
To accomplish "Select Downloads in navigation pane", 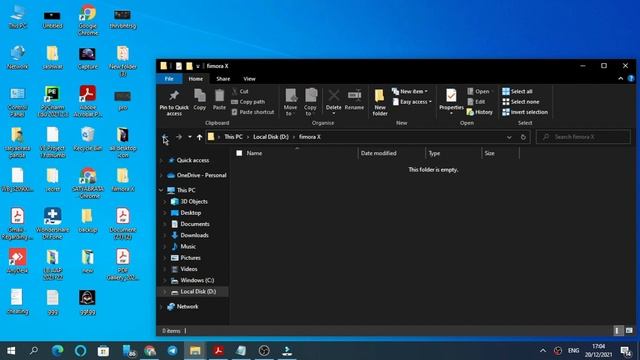I will [194, 235].
